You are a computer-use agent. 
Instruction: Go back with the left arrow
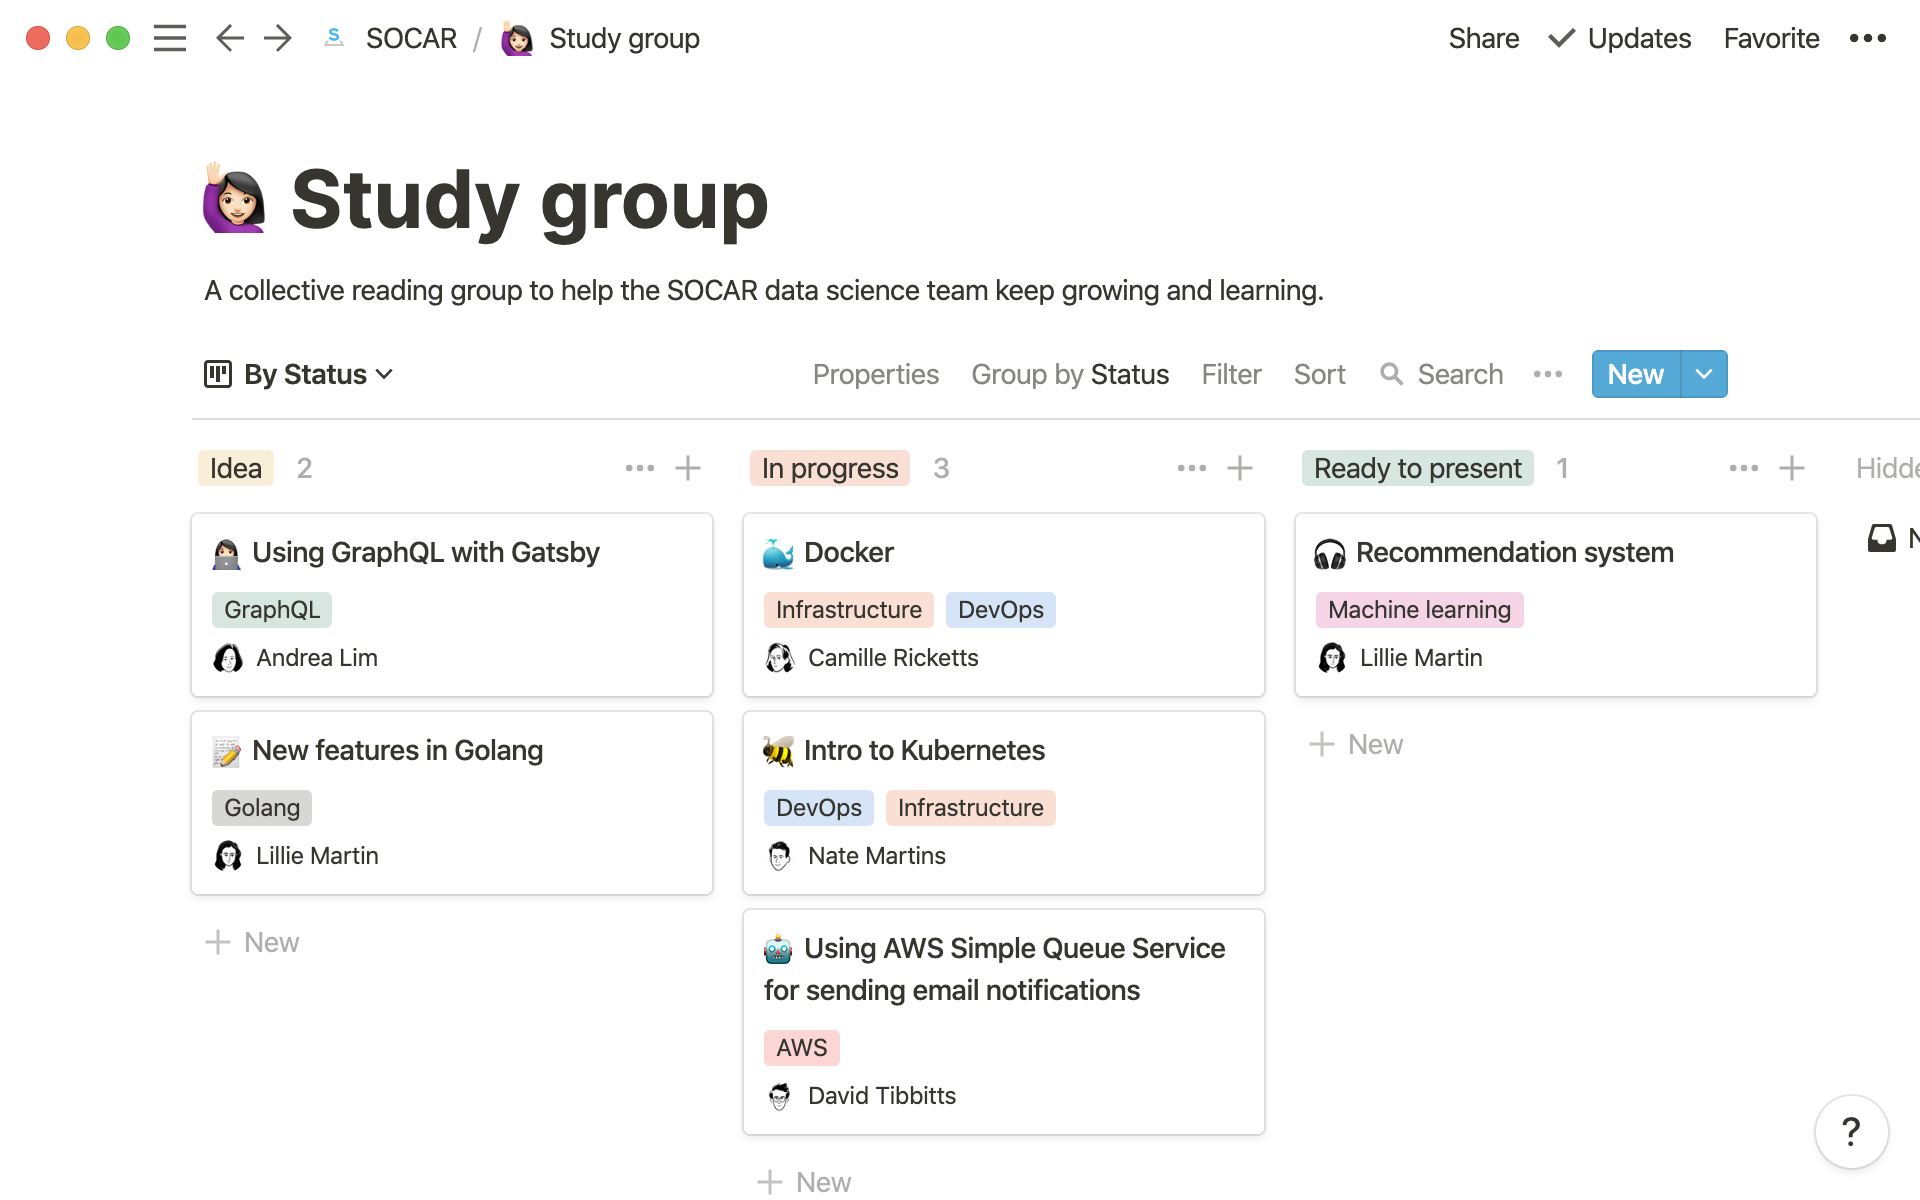click(230, 38)
